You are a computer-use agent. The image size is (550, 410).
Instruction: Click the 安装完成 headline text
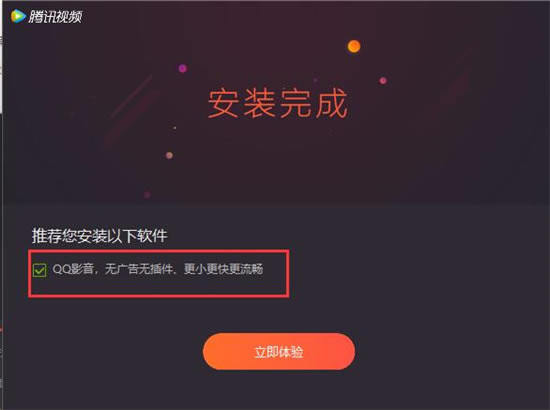(277, 103)
